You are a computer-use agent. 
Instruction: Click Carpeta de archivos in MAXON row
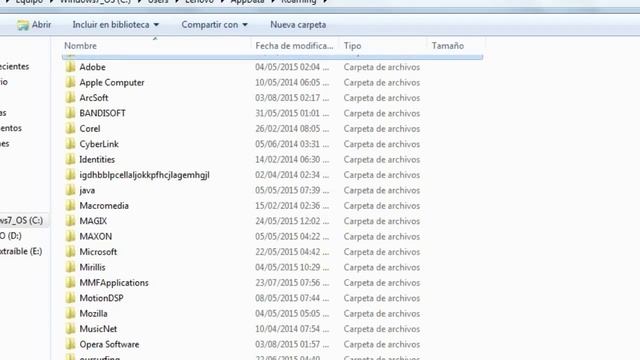pos(382,236)
